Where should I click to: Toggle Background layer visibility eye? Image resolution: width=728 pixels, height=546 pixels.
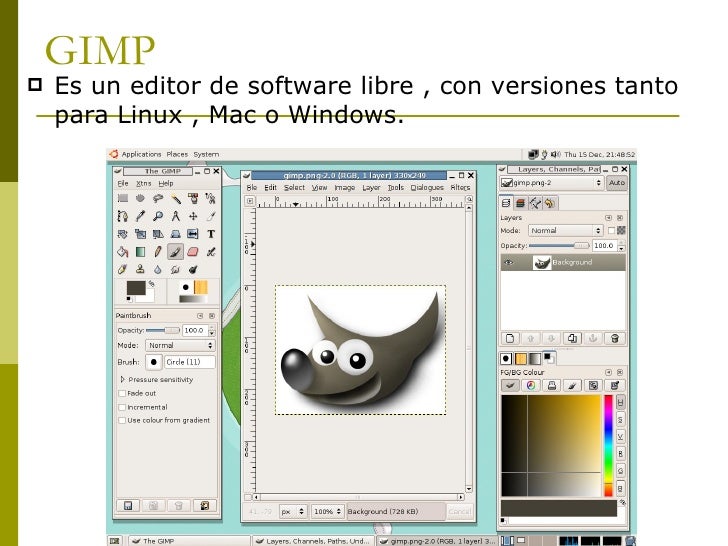click(x=509, y=262)
